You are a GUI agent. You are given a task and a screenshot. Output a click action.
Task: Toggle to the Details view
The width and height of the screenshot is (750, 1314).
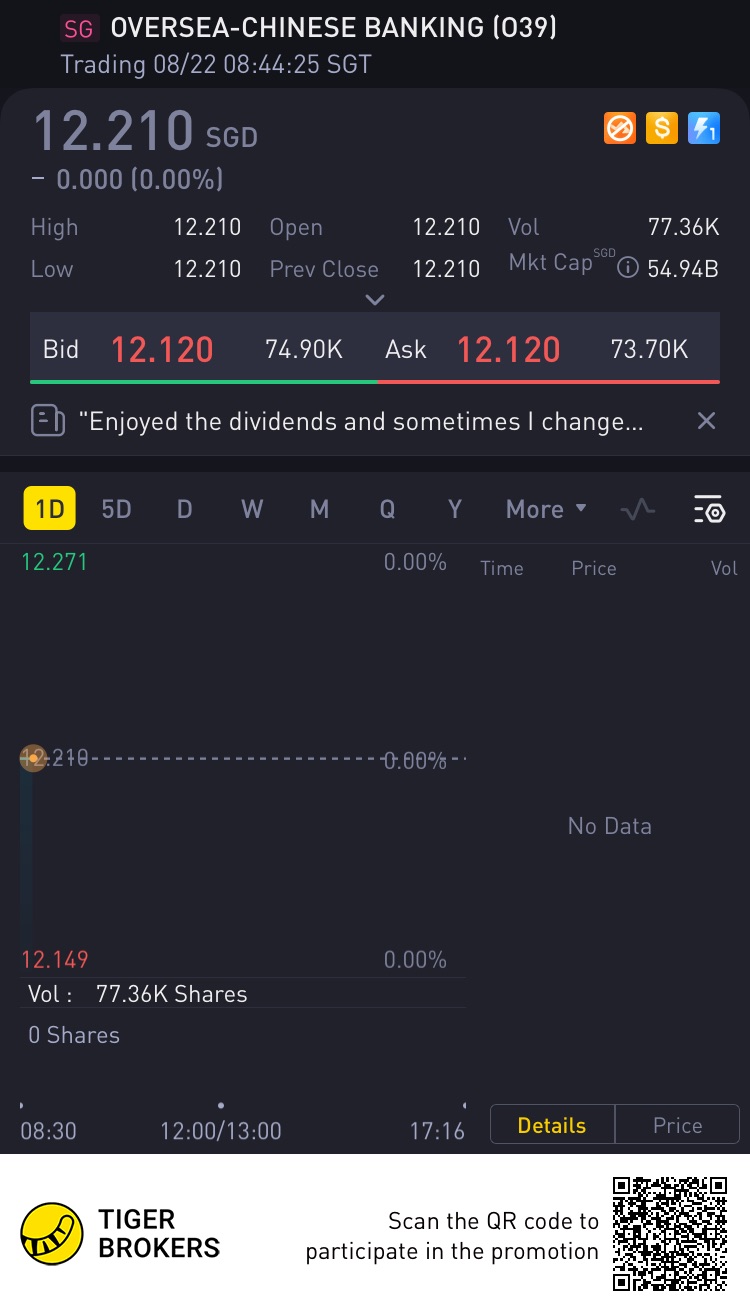pyautogui.click(x=552, y=1125)
